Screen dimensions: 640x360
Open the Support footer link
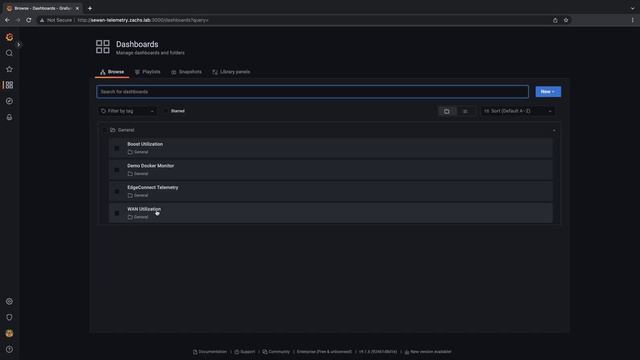(244, 352)
